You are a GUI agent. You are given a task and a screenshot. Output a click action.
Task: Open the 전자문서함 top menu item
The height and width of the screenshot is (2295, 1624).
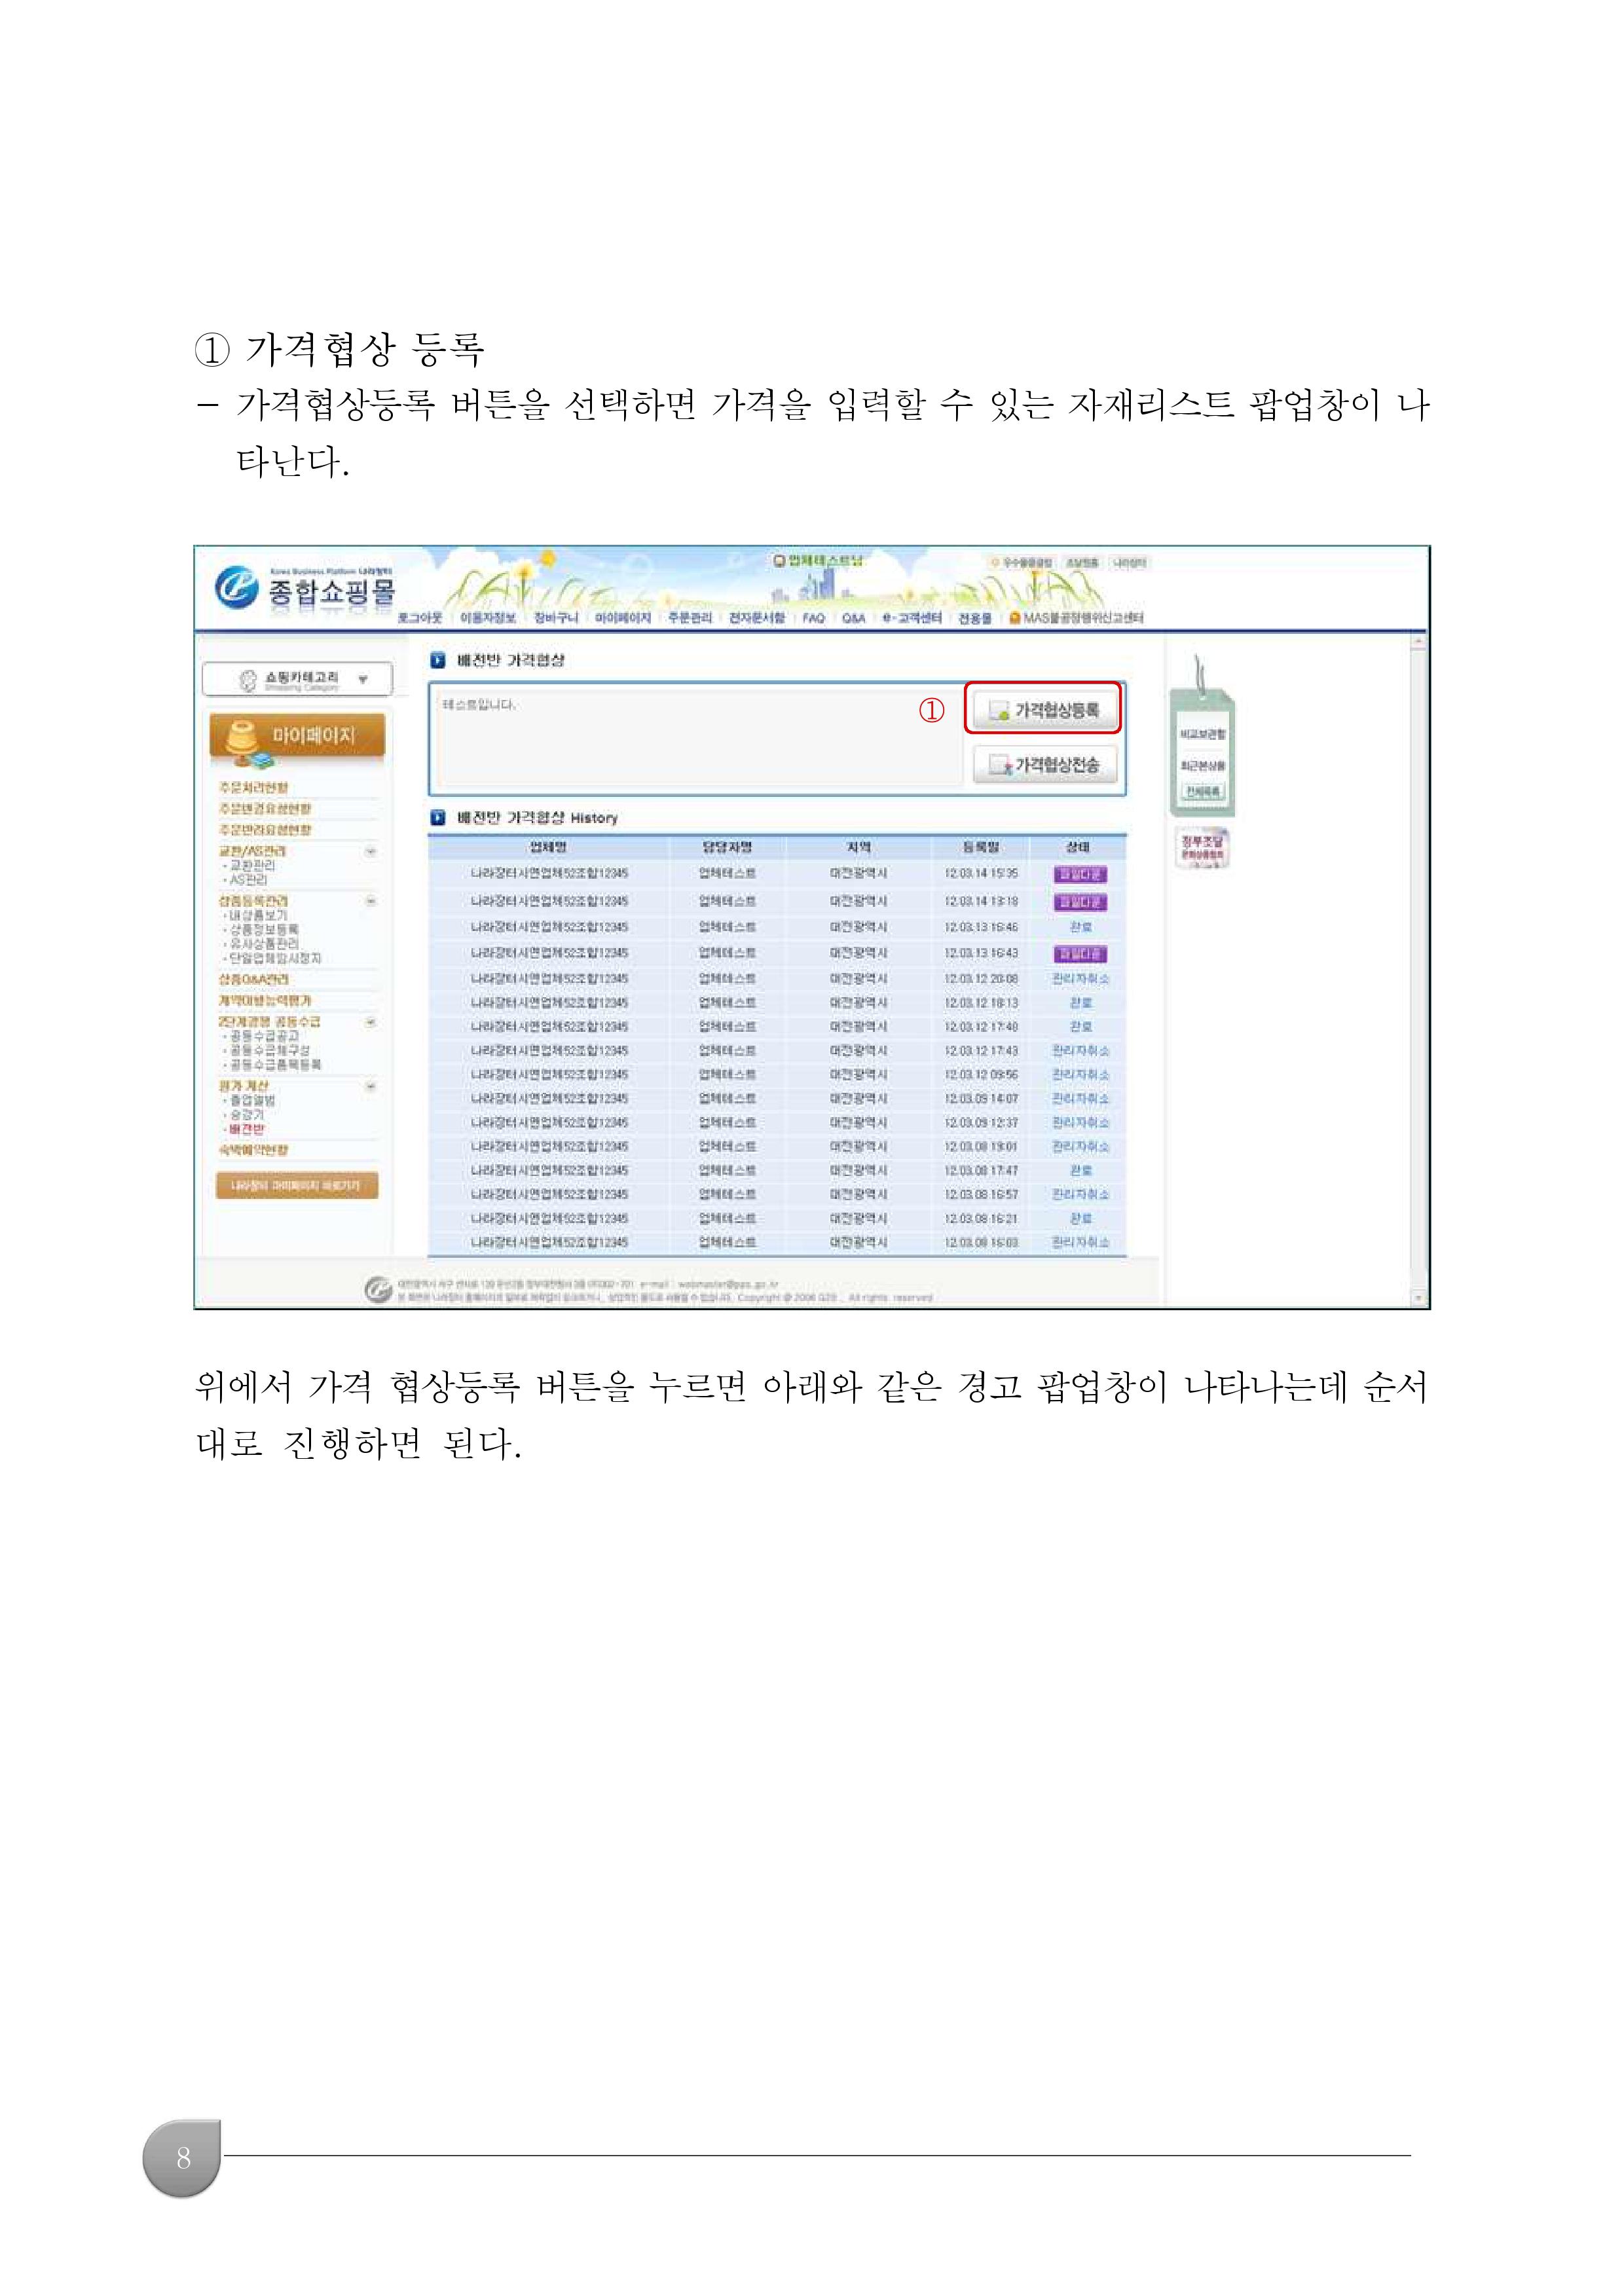[756, 618]
